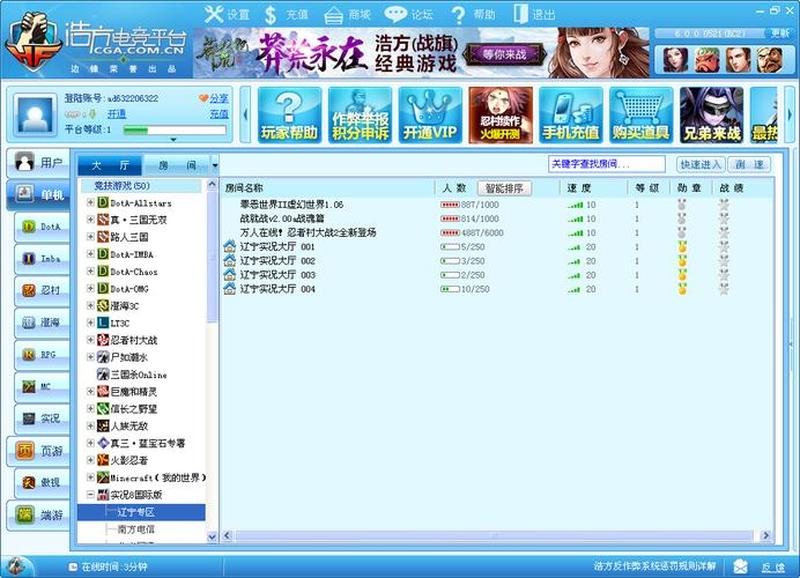Click the 测速 button

pyautogui.click(x=749, y=164)
